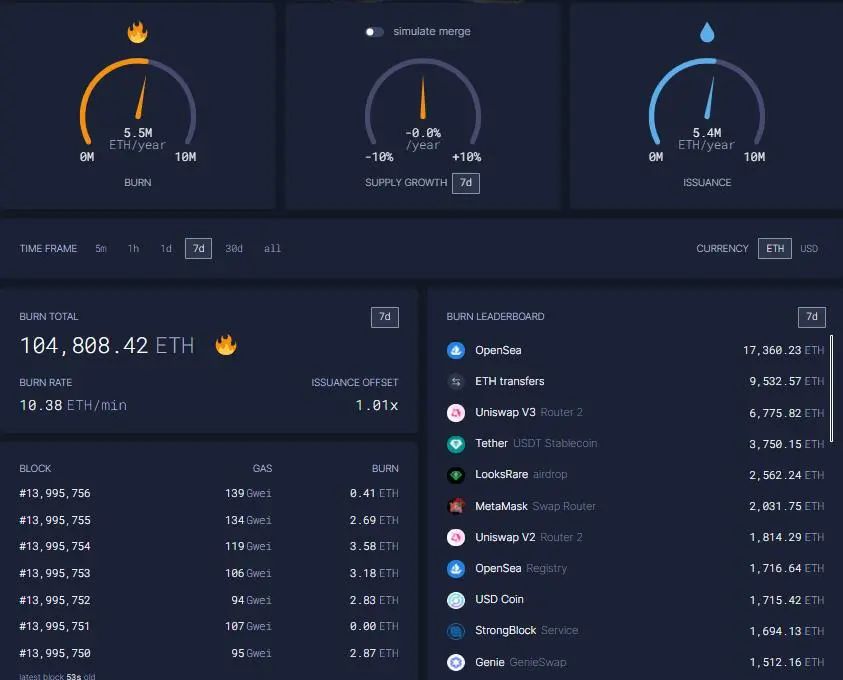The image size is (843, 680).
Task: Select the 1d time frame
Action: pyautogui.click(x=166, y=248)
